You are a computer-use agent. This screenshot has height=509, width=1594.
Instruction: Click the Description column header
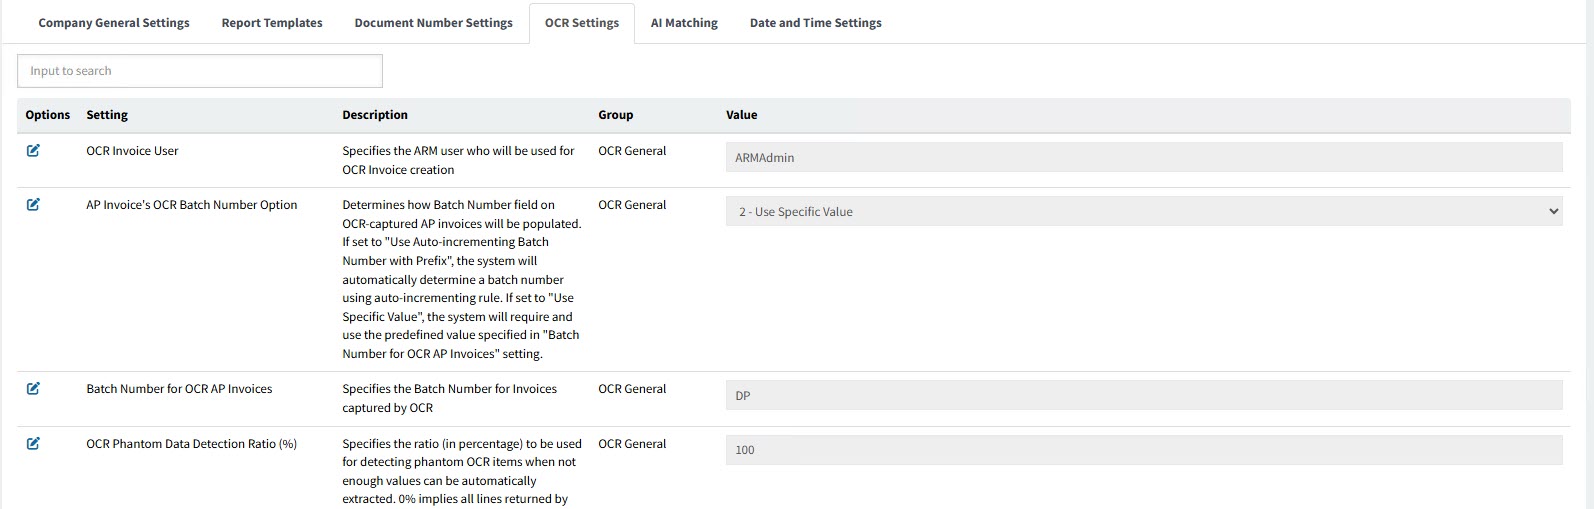(375, 115)
